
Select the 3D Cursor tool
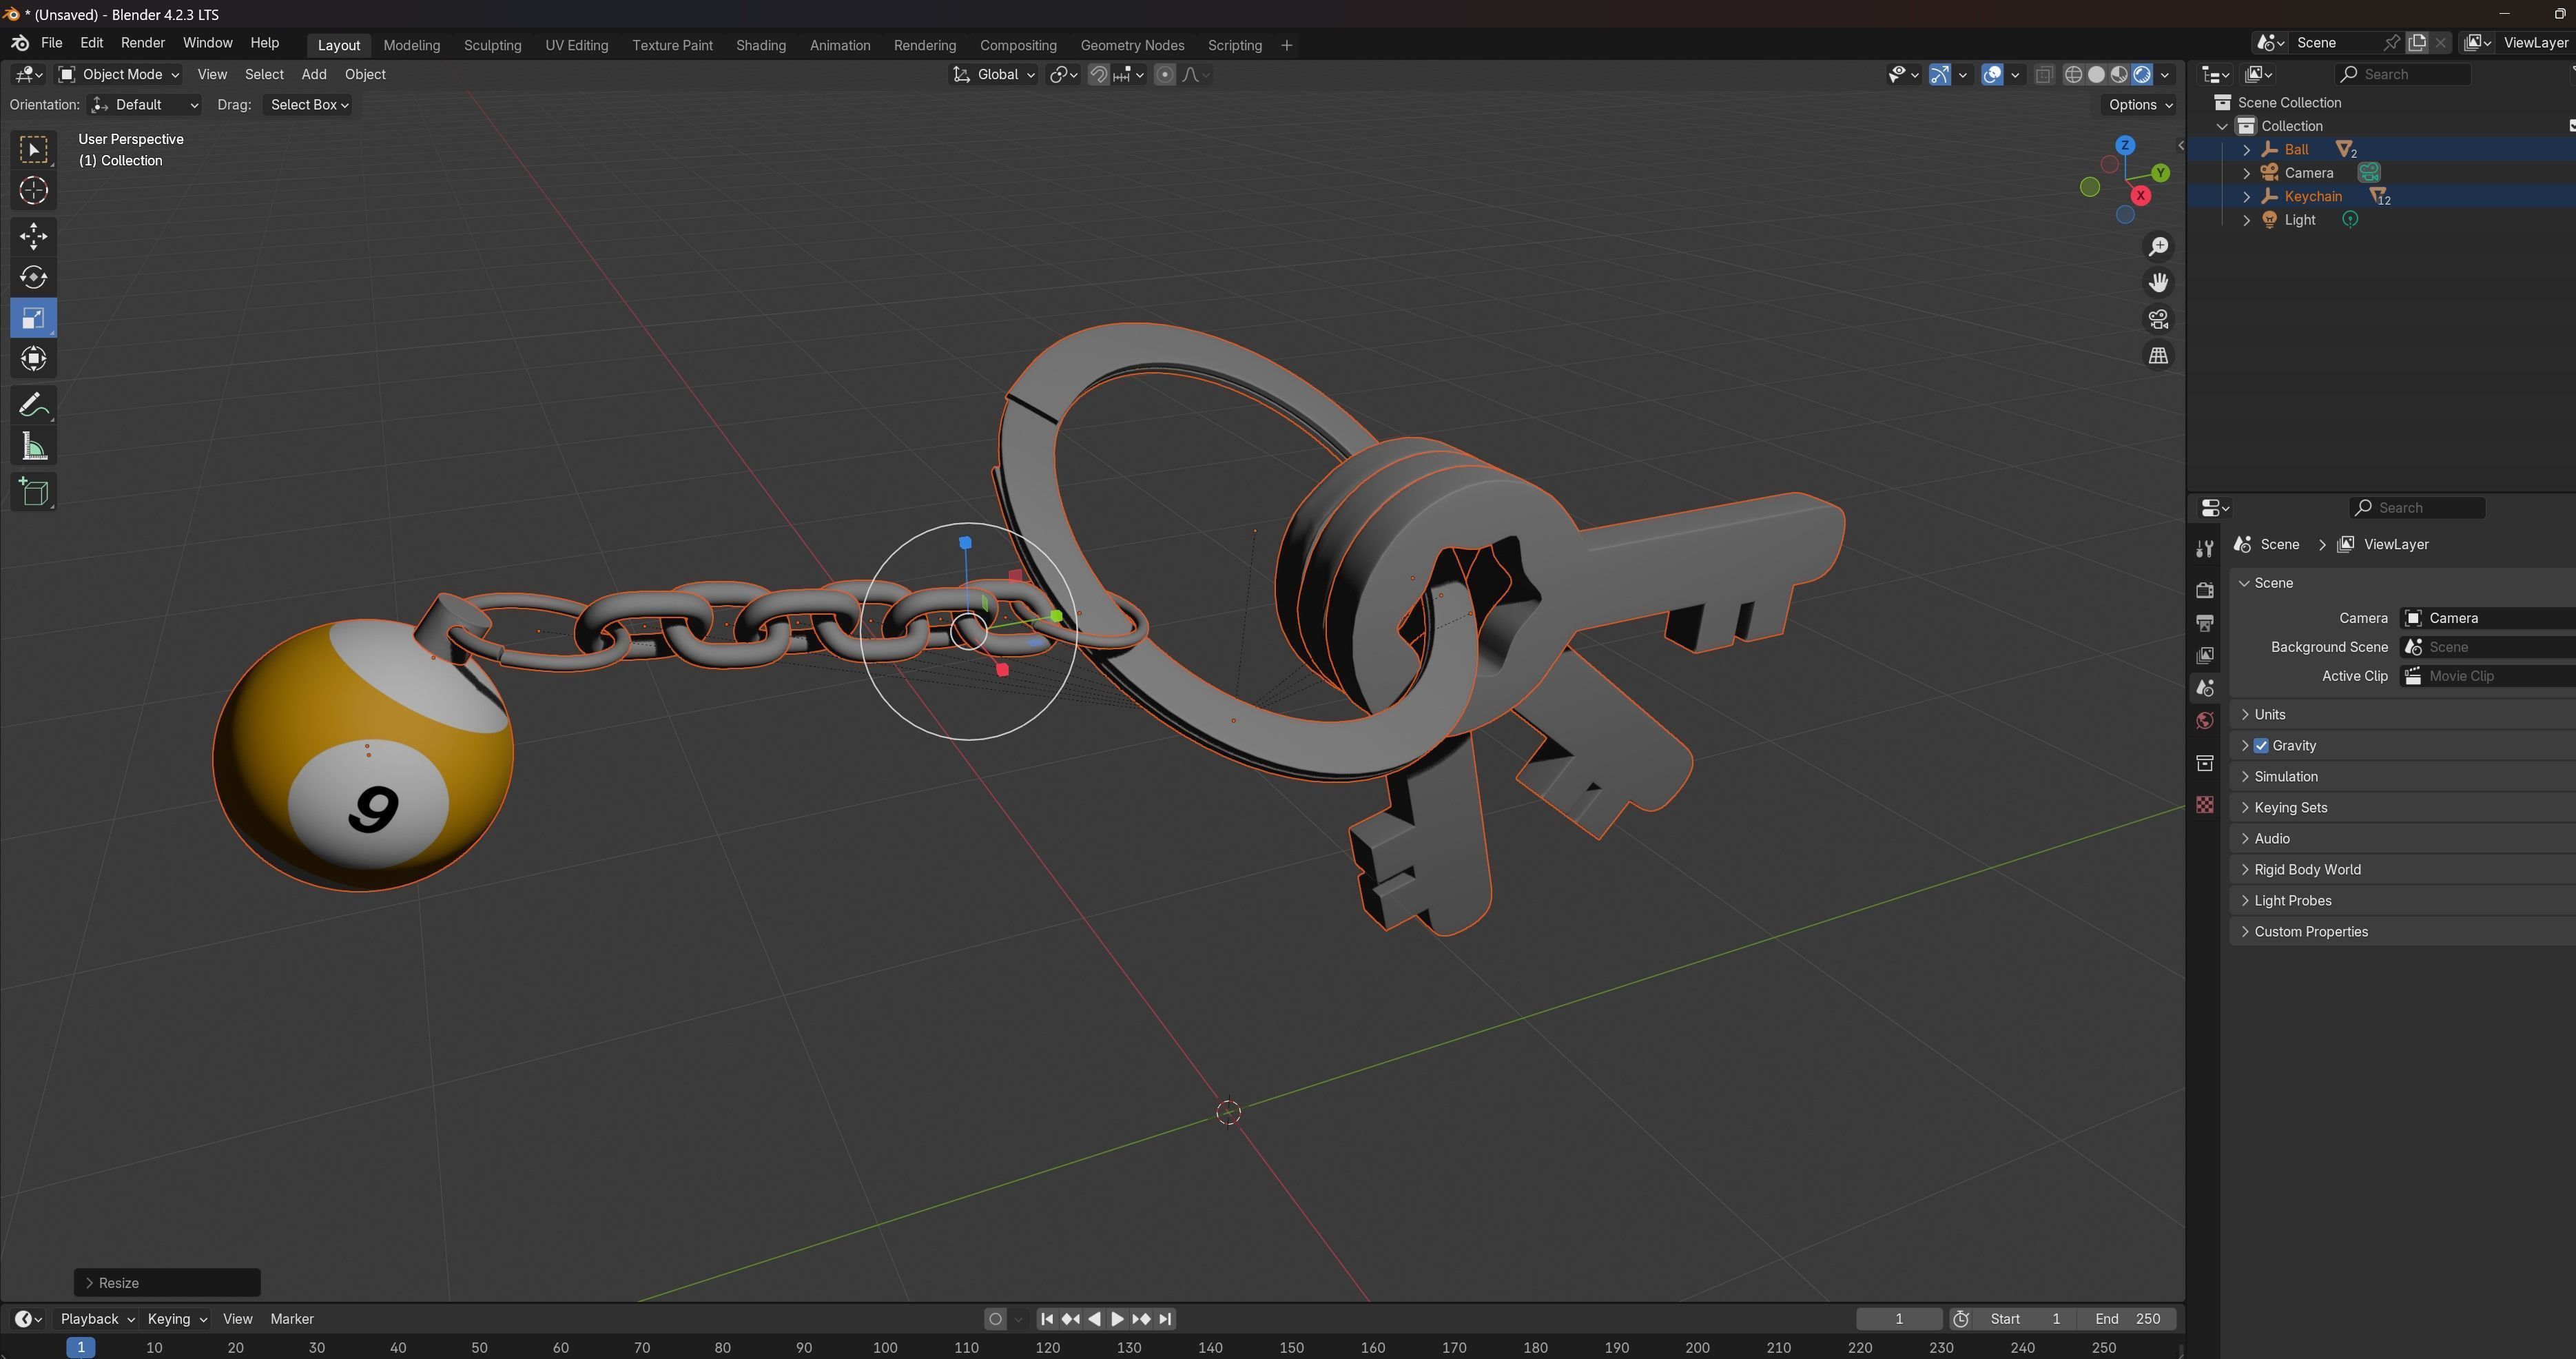(33, 191)
